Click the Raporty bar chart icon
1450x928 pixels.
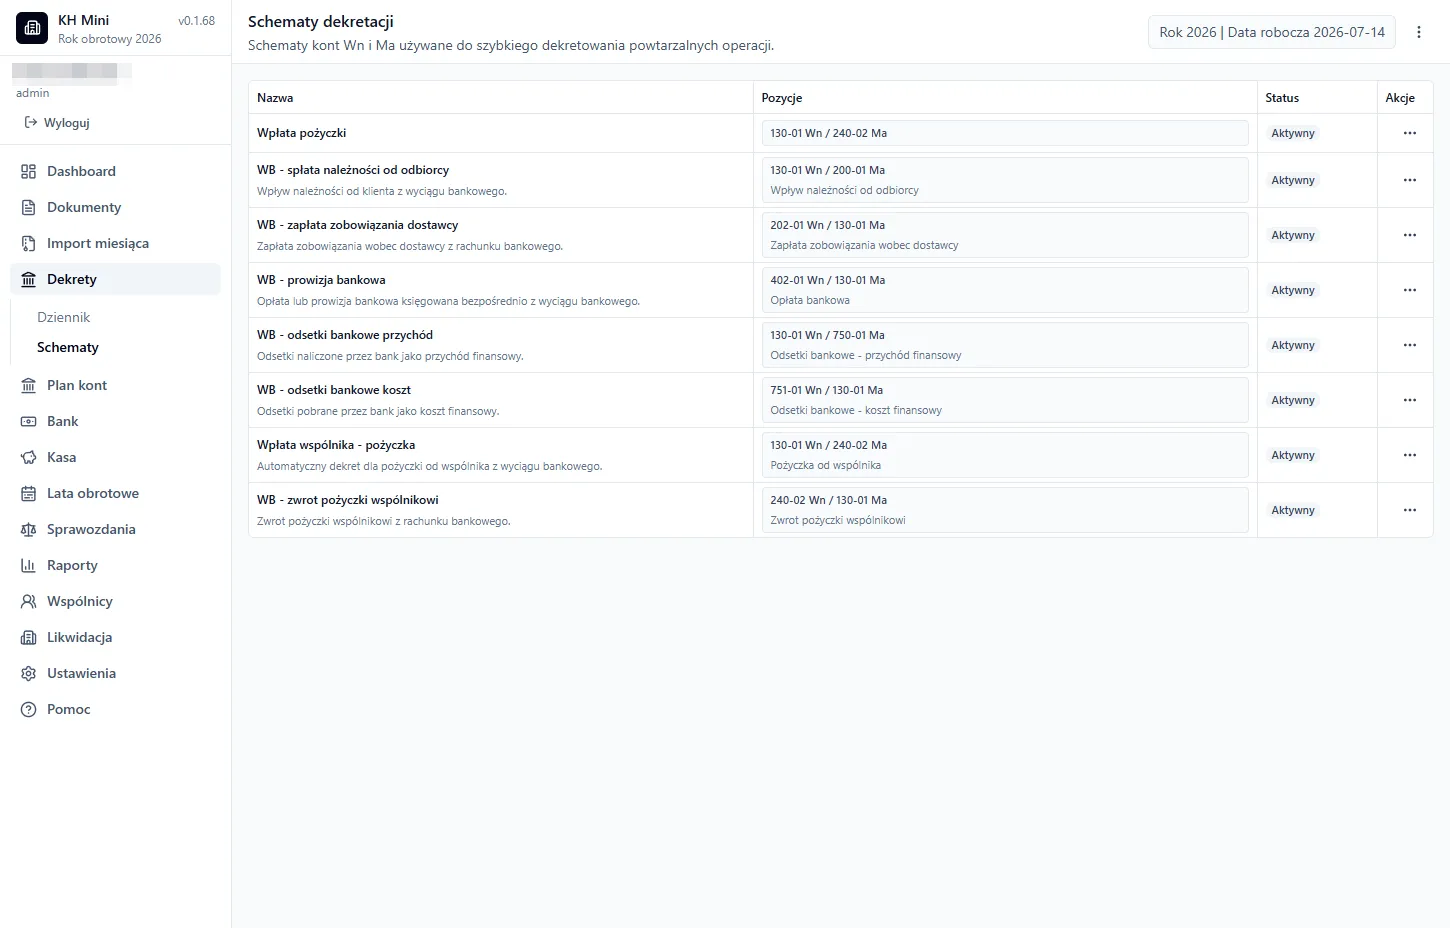(29, 565)
